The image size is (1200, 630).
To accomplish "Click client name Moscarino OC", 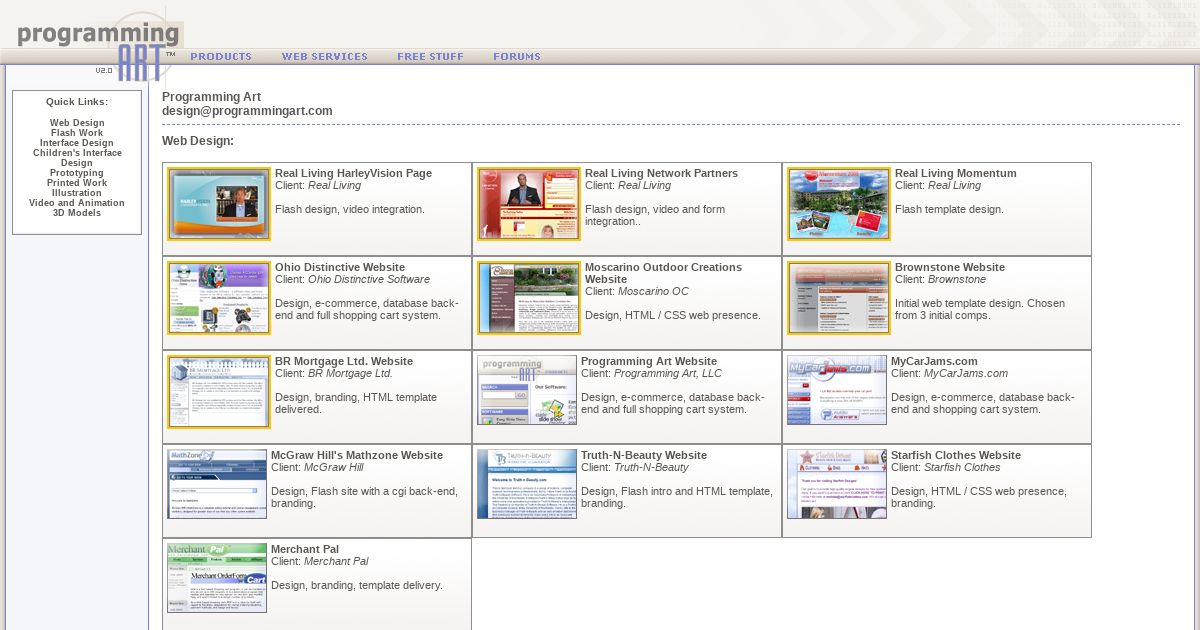I will pos(653,291).
